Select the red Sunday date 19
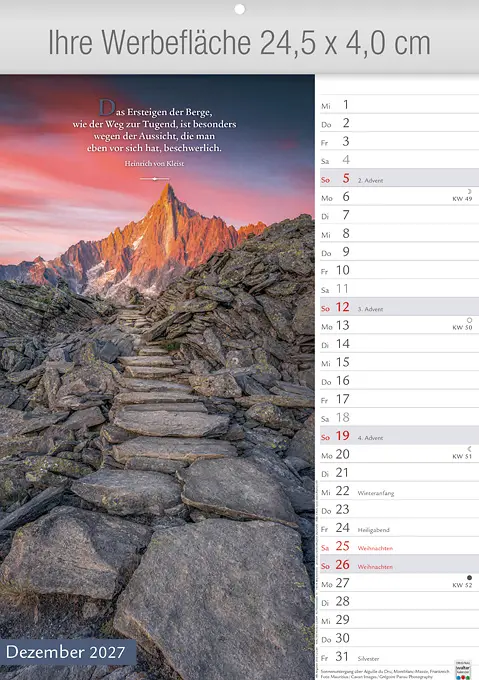 (342, 435)
